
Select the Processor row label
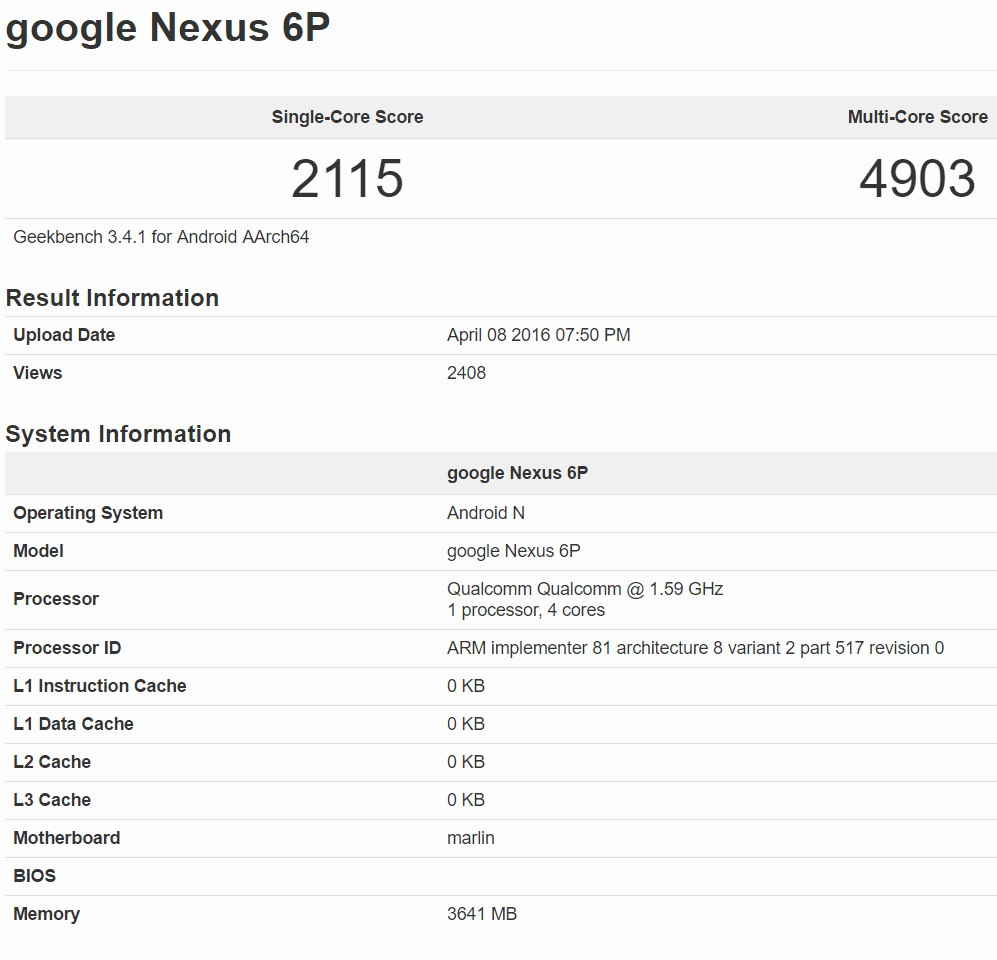(x=56, y=599)
